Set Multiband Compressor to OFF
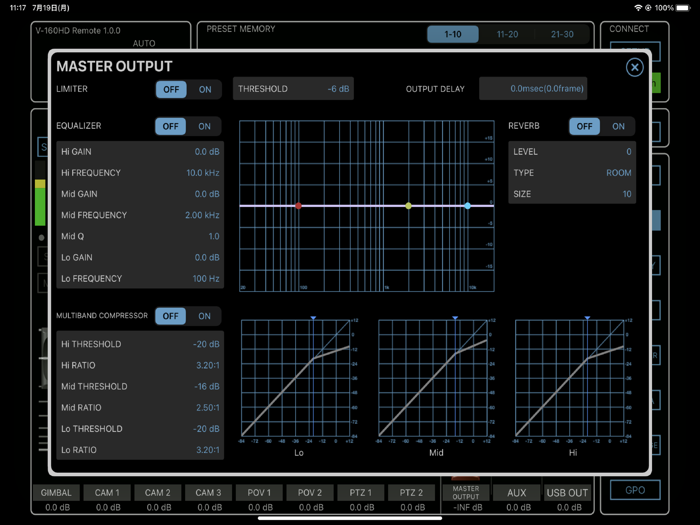Image resolution: width=700 pixels, height=525 pixels. coord(171,316)
